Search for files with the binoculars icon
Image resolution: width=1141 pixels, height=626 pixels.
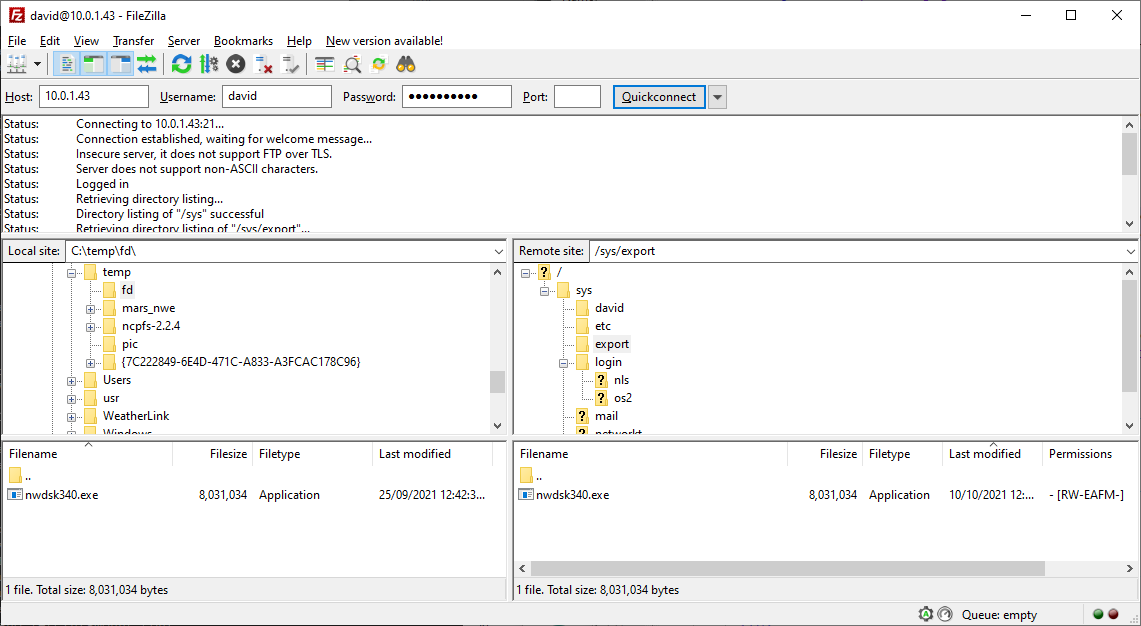[405, 65]
